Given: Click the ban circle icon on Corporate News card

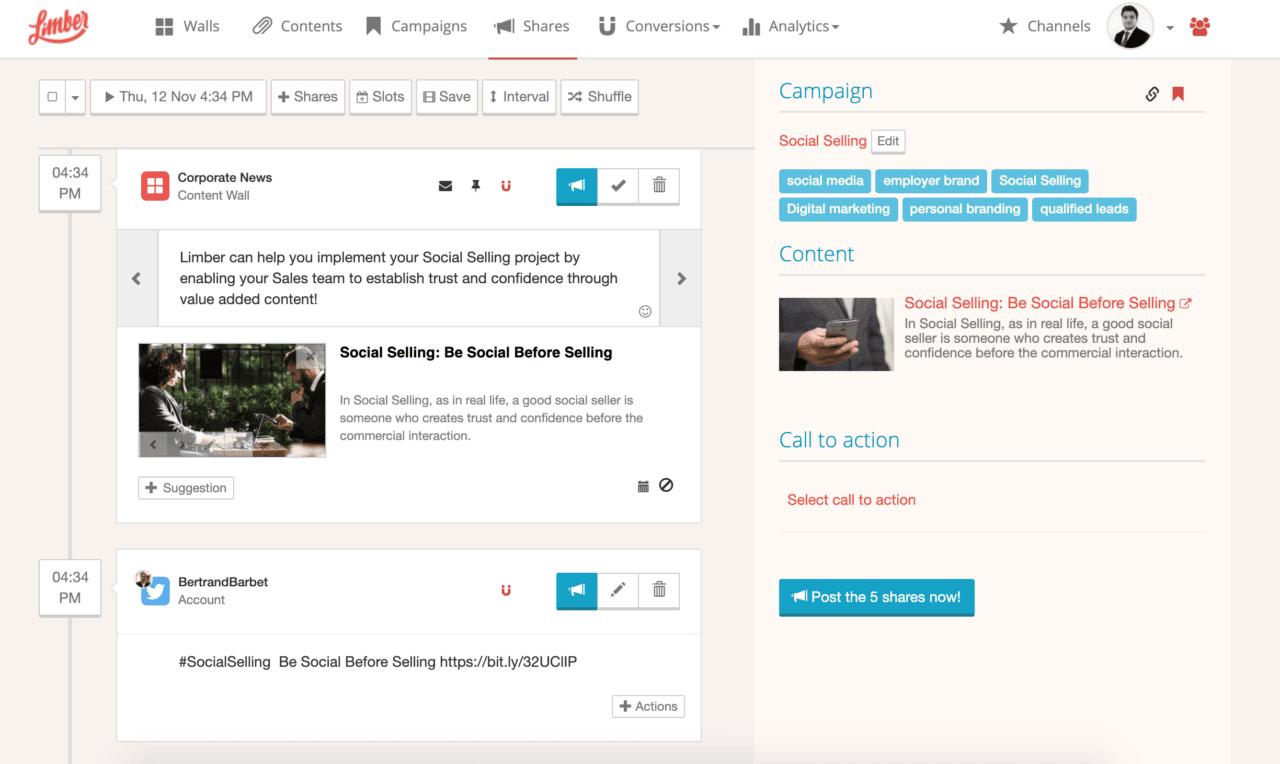Looking at the screenshot, I should point(666,485).
